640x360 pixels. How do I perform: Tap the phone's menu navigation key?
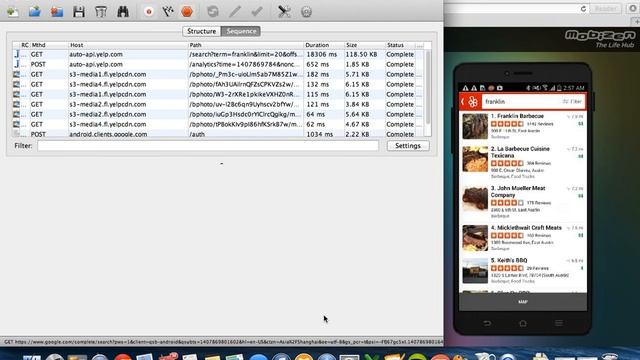tap(559, 323)
